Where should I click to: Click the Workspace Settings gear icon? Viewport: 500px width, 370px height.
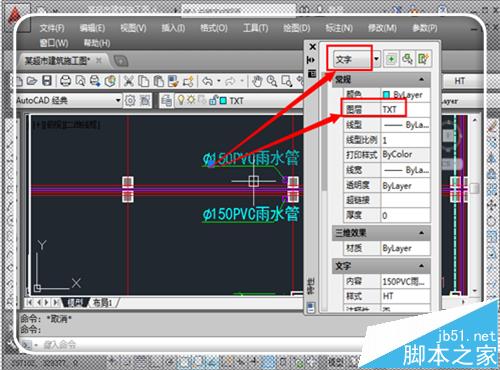pos(130,100)
